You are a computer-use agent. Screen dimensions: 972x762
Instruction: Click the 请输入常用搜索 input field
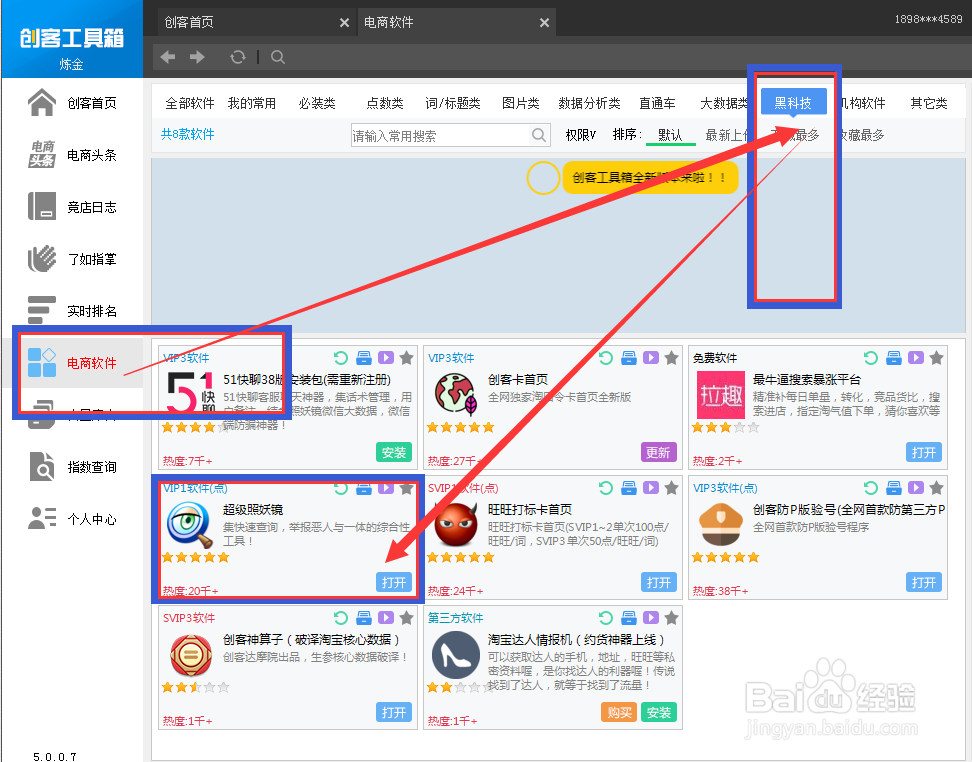pos(441,135)
